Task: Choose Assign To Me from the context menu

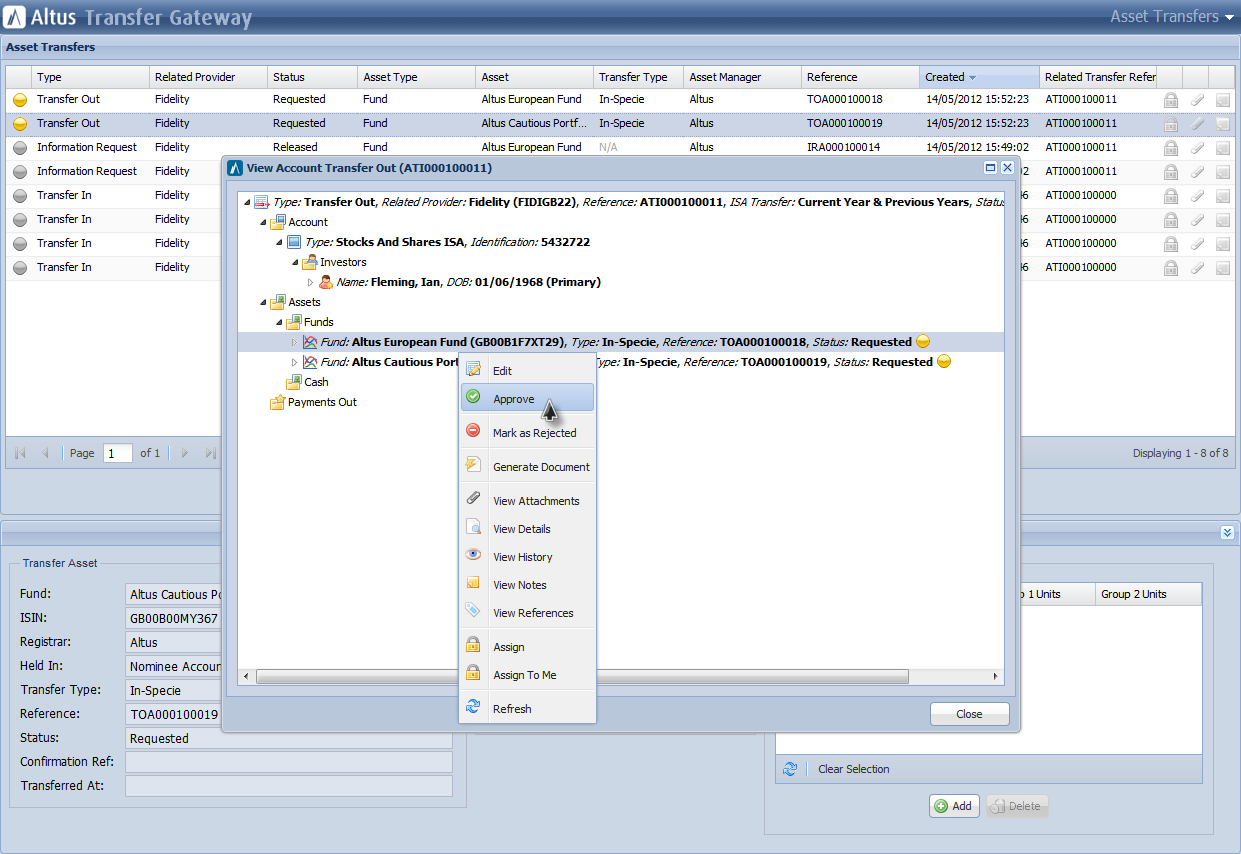Action: 528,675
